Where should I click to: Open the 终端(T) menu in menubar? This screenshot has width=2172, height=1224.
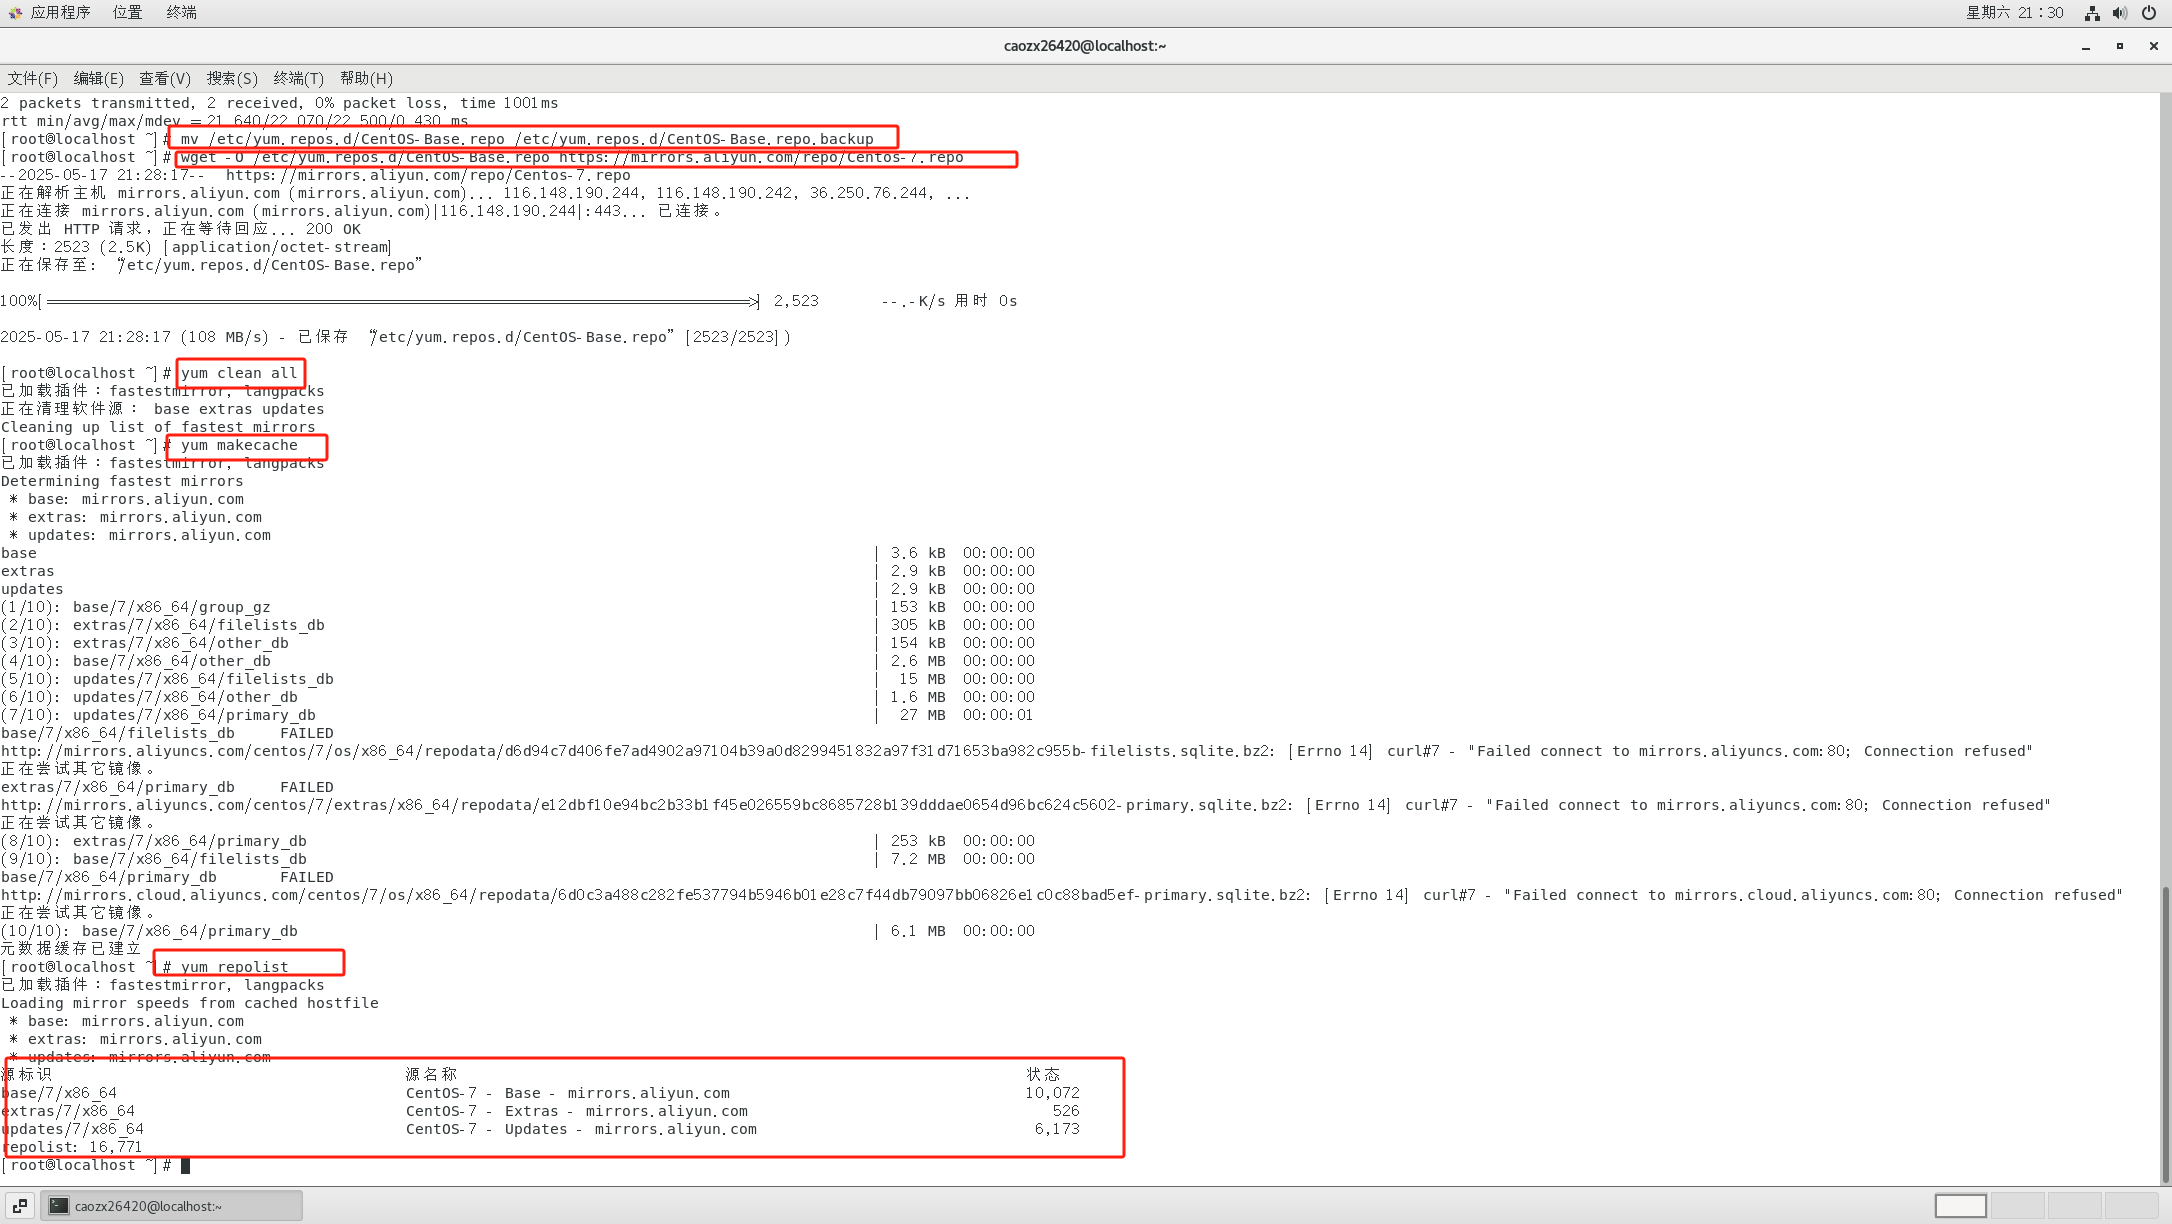coord(298,78)
